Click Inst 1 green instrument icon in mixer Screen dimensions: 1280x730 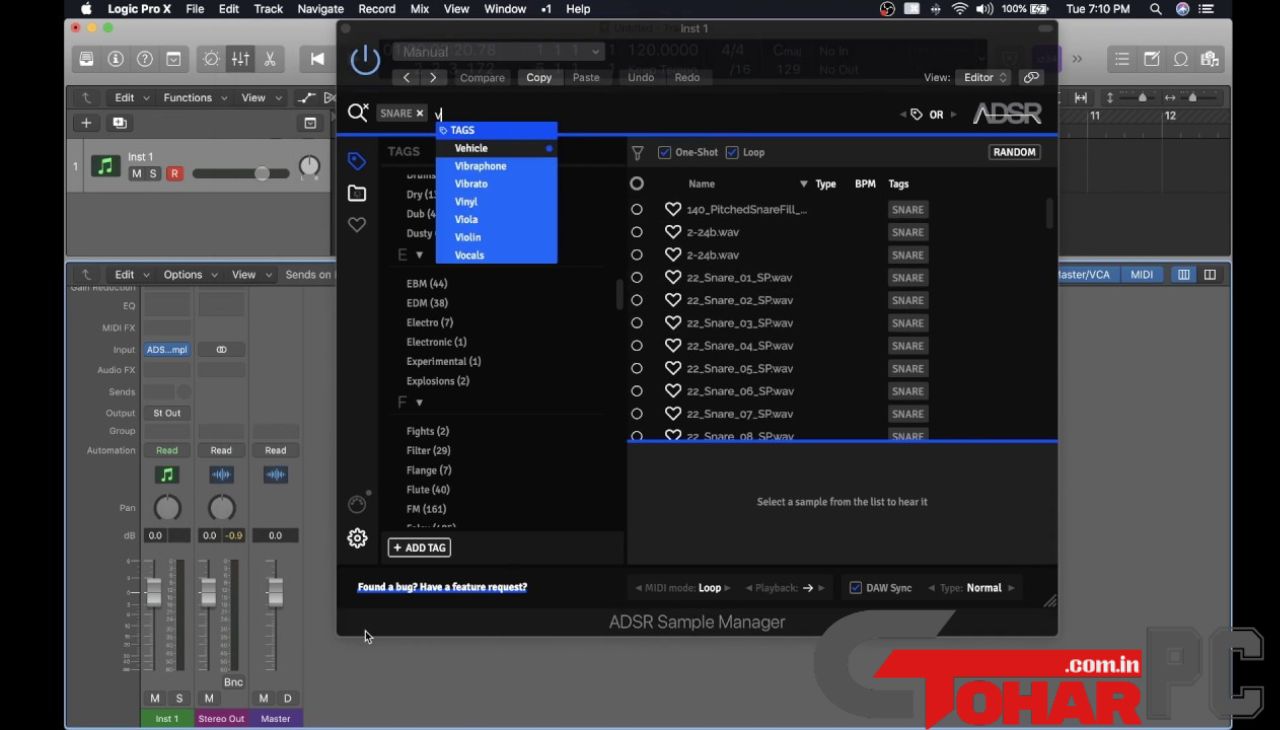pos(167,475)
